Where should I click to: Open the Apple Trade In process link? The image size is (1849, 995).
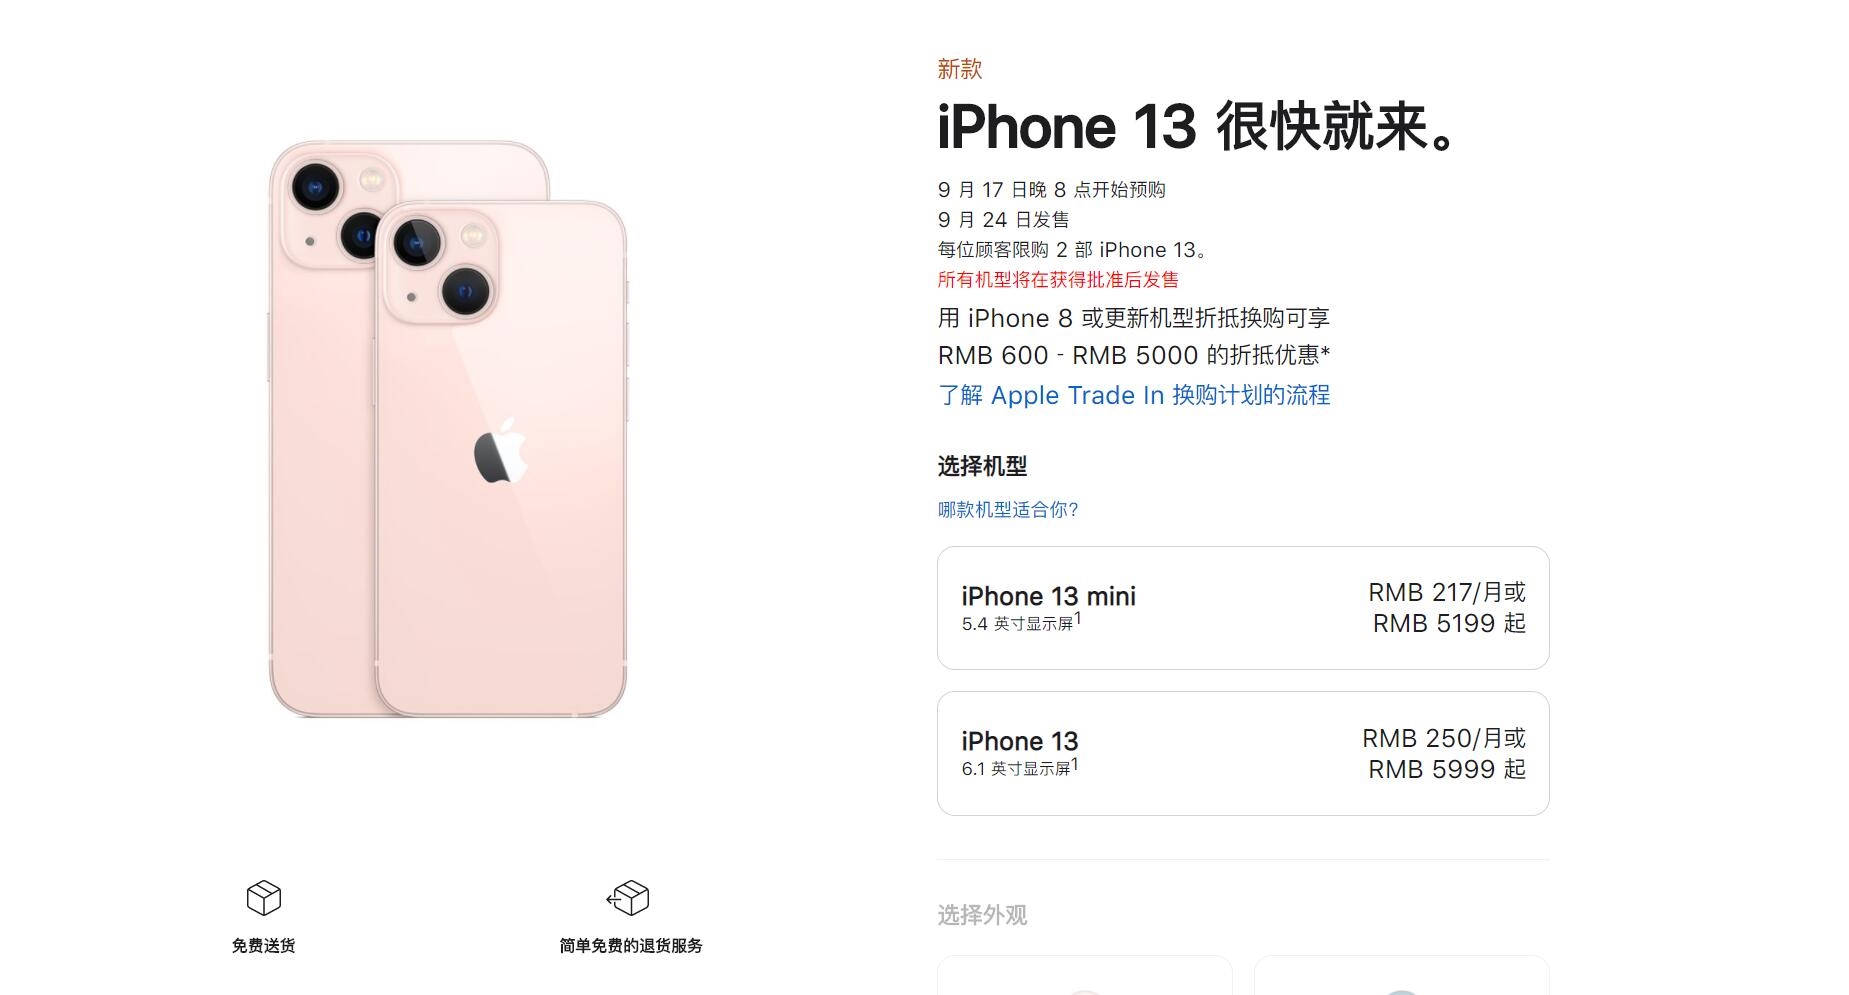(1134, 395)
